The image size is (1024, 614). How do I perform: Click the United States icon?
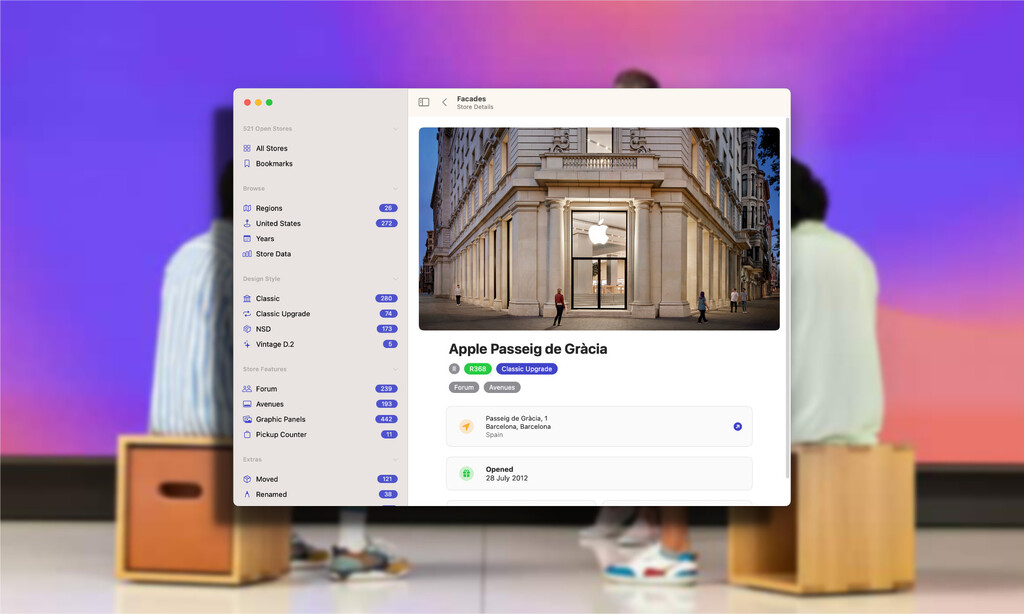(247, 223)
